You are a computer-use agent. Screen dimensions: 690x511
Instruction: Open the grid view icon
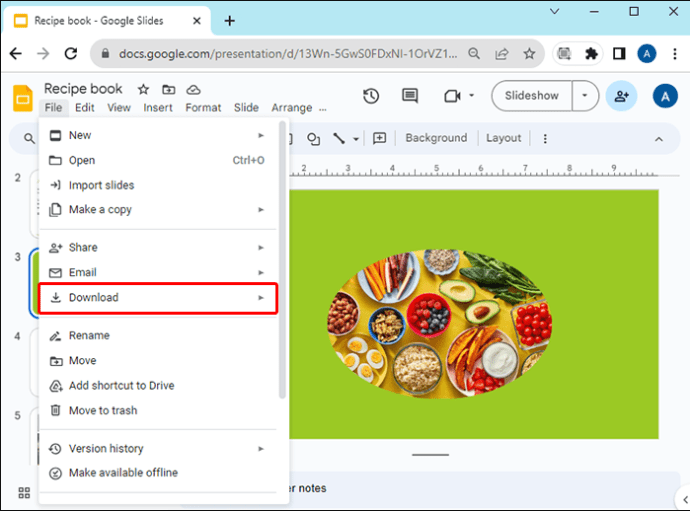pos(24,493)
